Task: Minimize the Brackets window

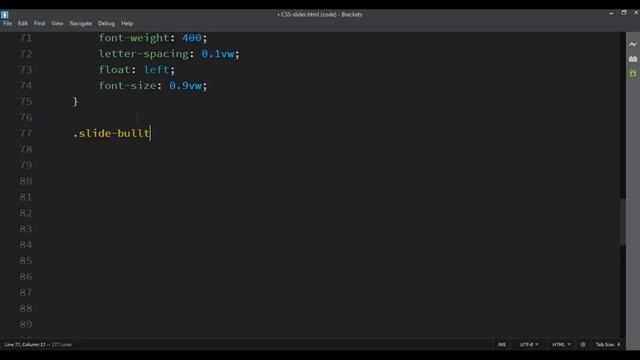Action: pyautogui.click(x=611, y=13)
